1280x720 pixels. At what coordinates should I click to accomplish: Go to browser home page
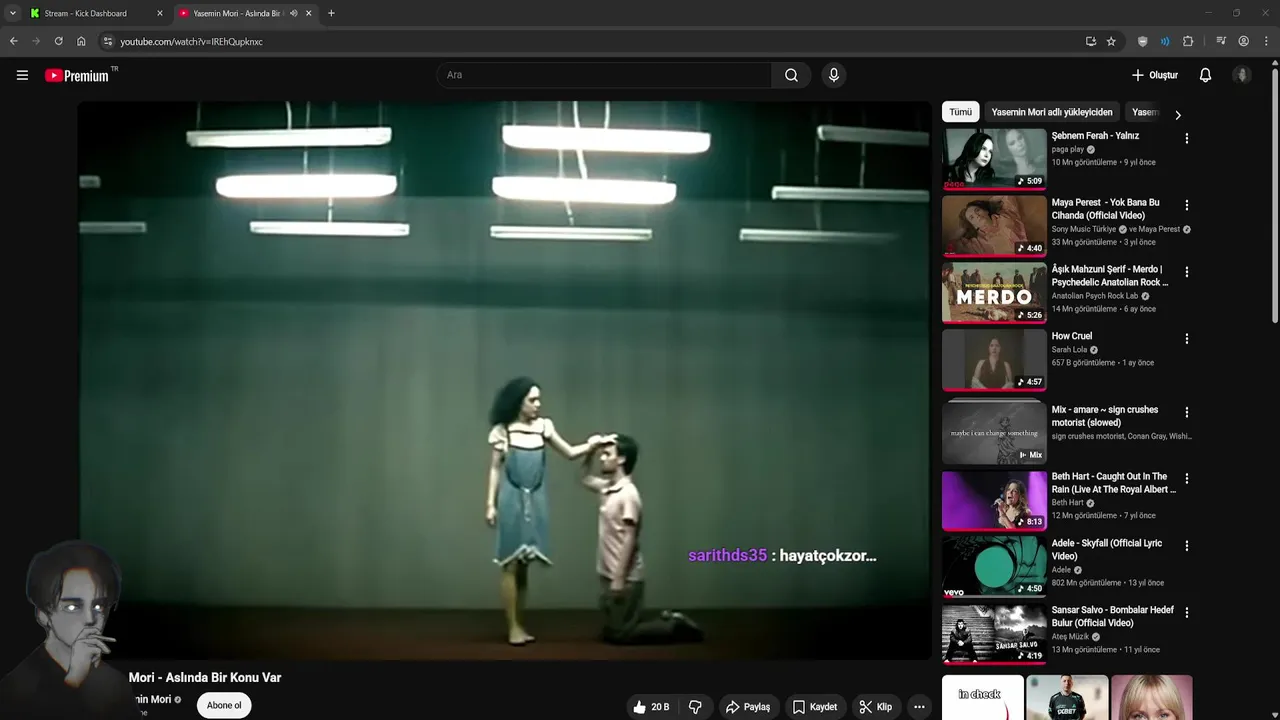81,41
